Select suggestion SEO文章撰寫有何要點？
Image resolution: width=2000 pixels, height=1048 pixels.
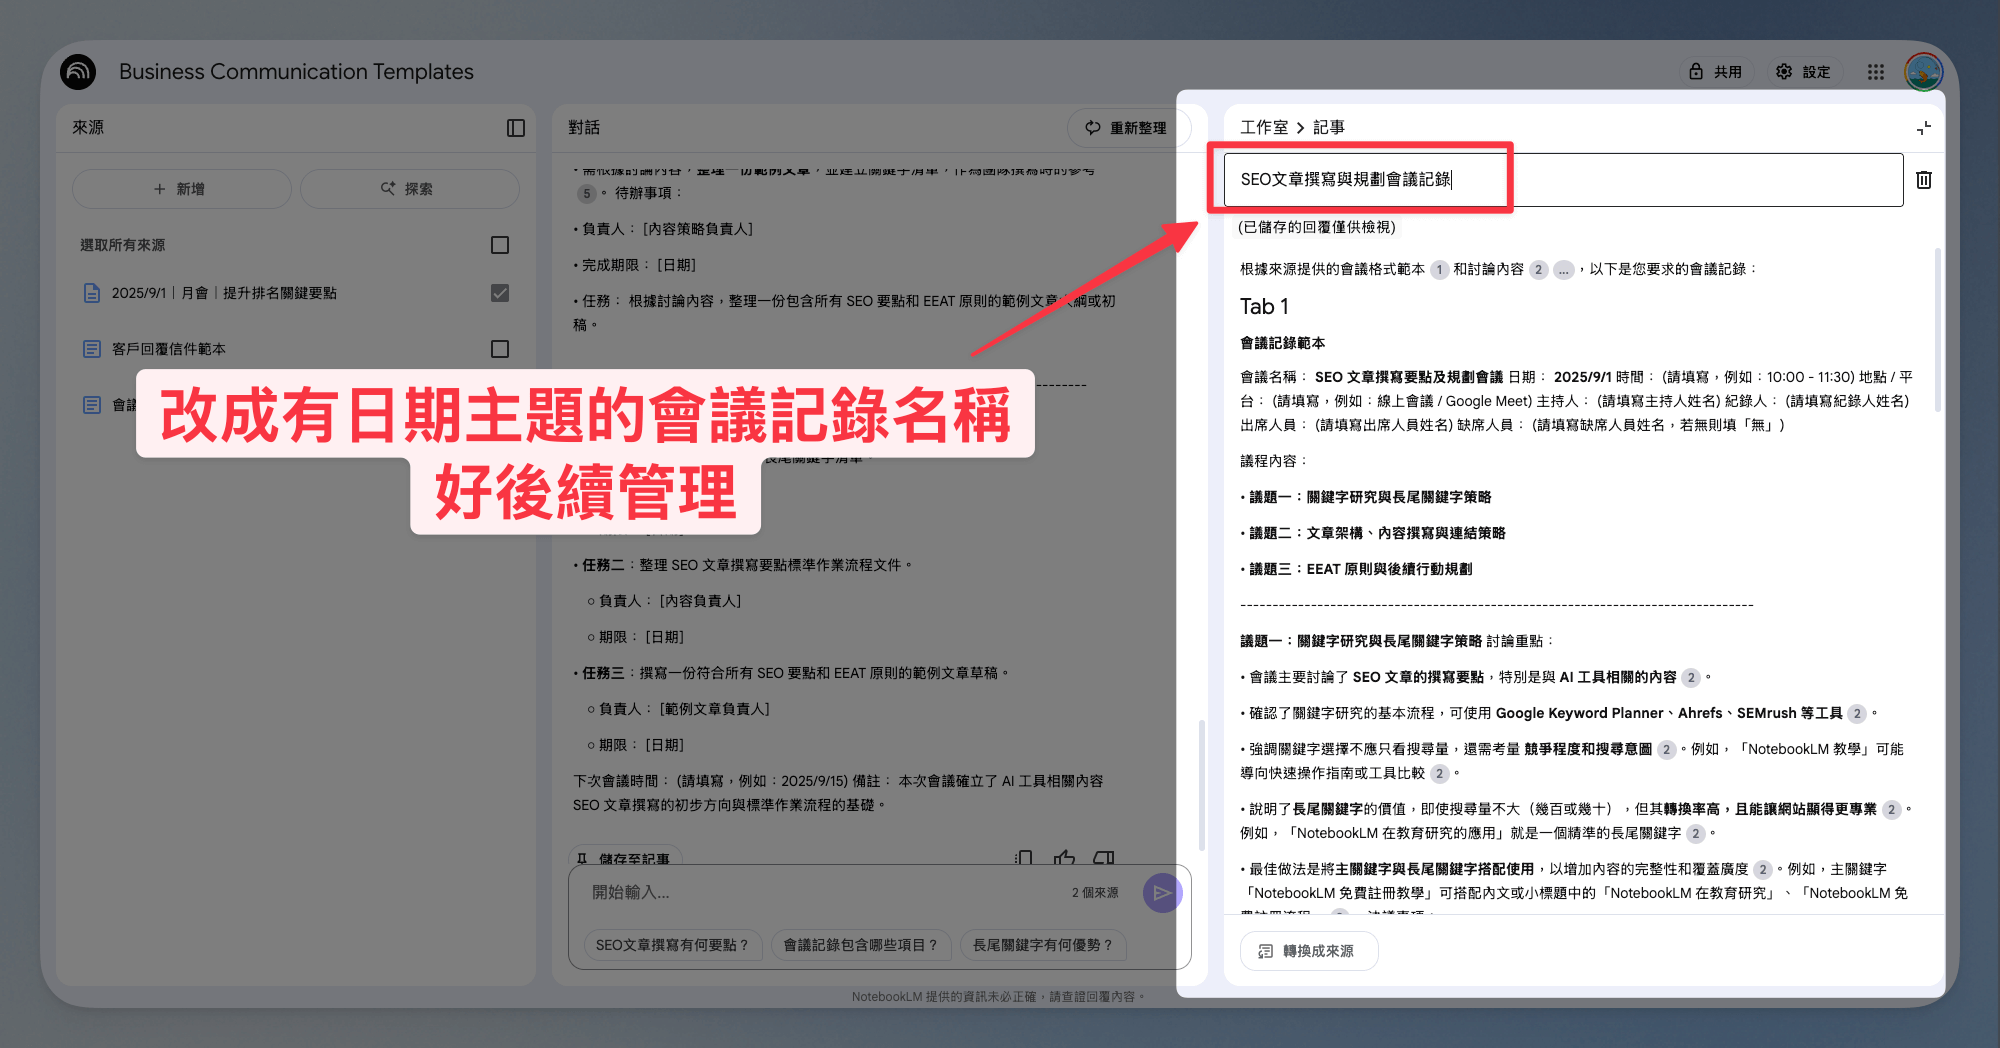pyautogui.click(x=672, y=945)
